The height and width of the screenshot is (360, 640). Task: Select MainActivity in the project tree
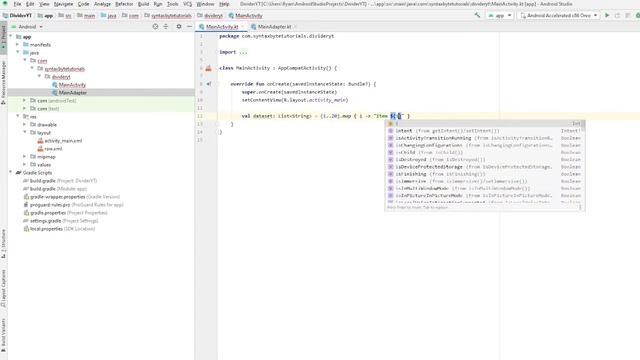[72, 85]
